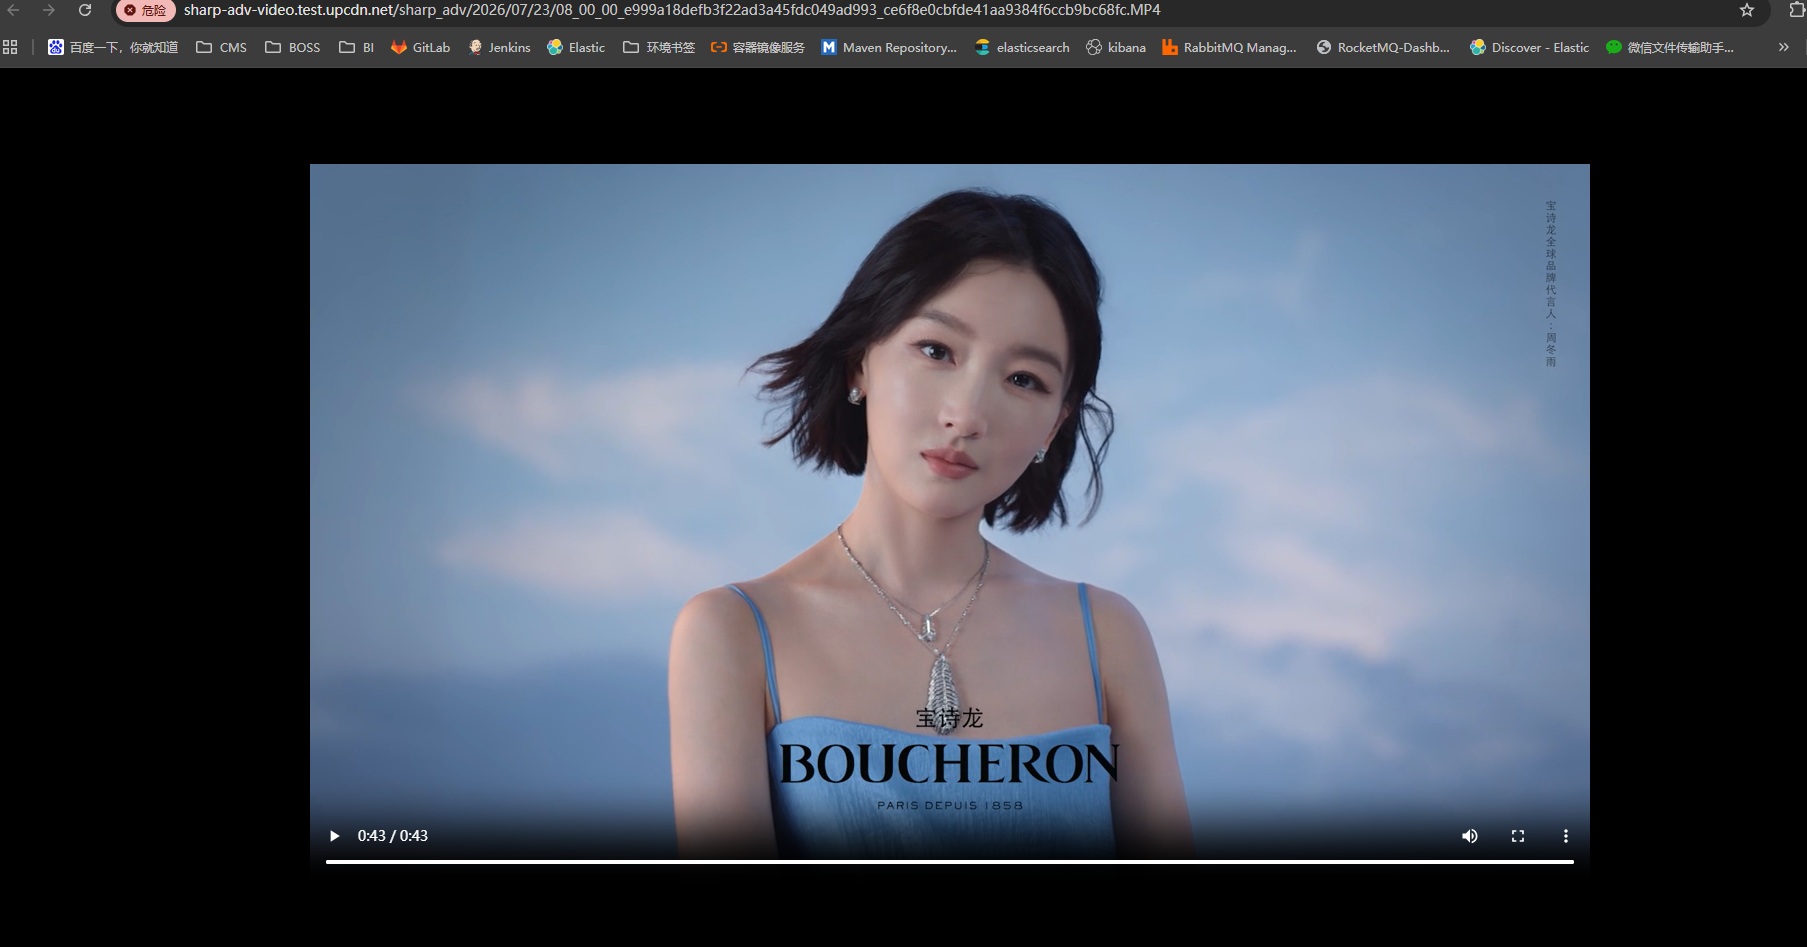Enter fullscreen video mode
The height and width of the screenshot is (947, 1807).
pos(1518,836)
